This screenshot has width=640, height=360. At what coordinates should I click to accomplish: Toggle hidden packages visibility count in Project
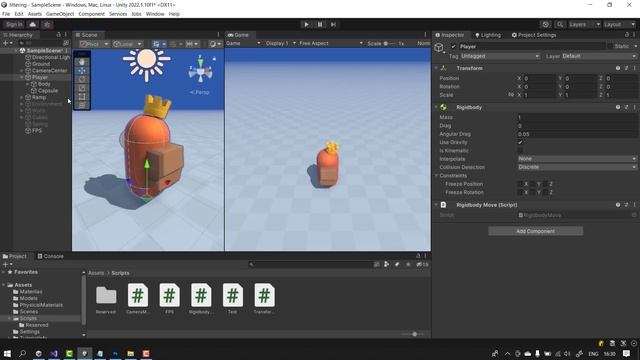point(422,264)
